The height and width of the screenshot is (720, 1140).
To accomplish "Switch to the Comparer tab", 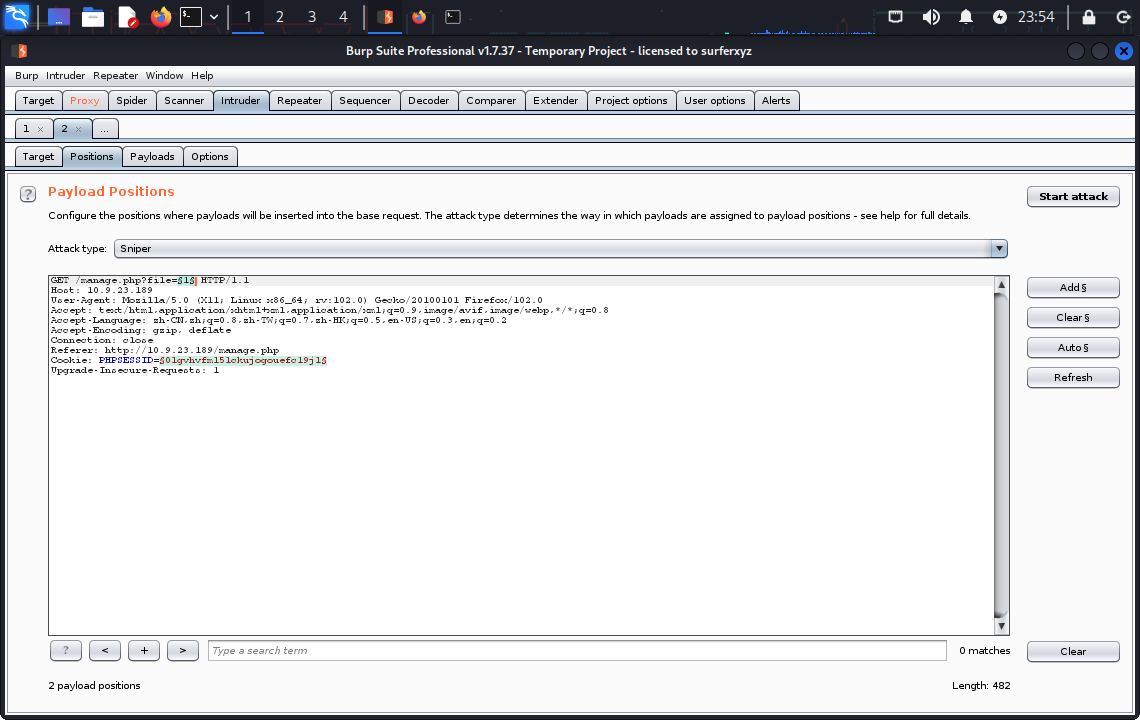I will pos(491,100).
